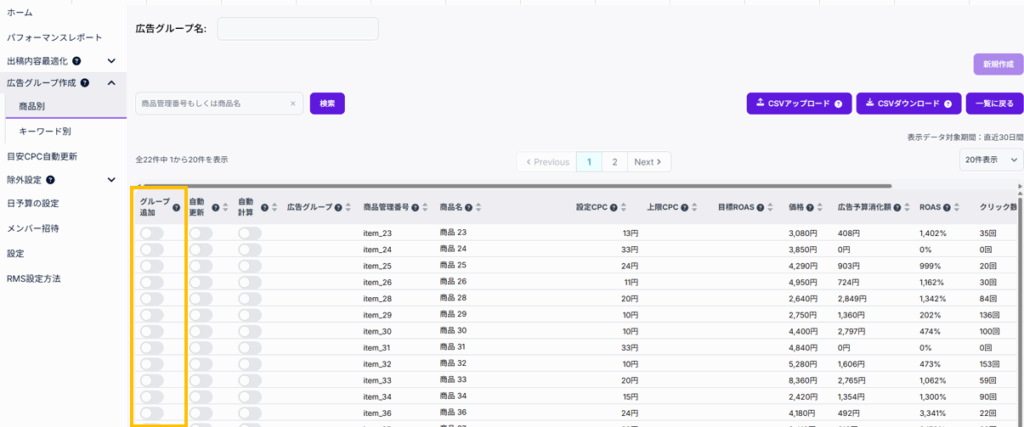Click the help icon beside 出稿内容最適化
The height and width of the screenshot is (427, 1024).
click(x=90, y=61)
